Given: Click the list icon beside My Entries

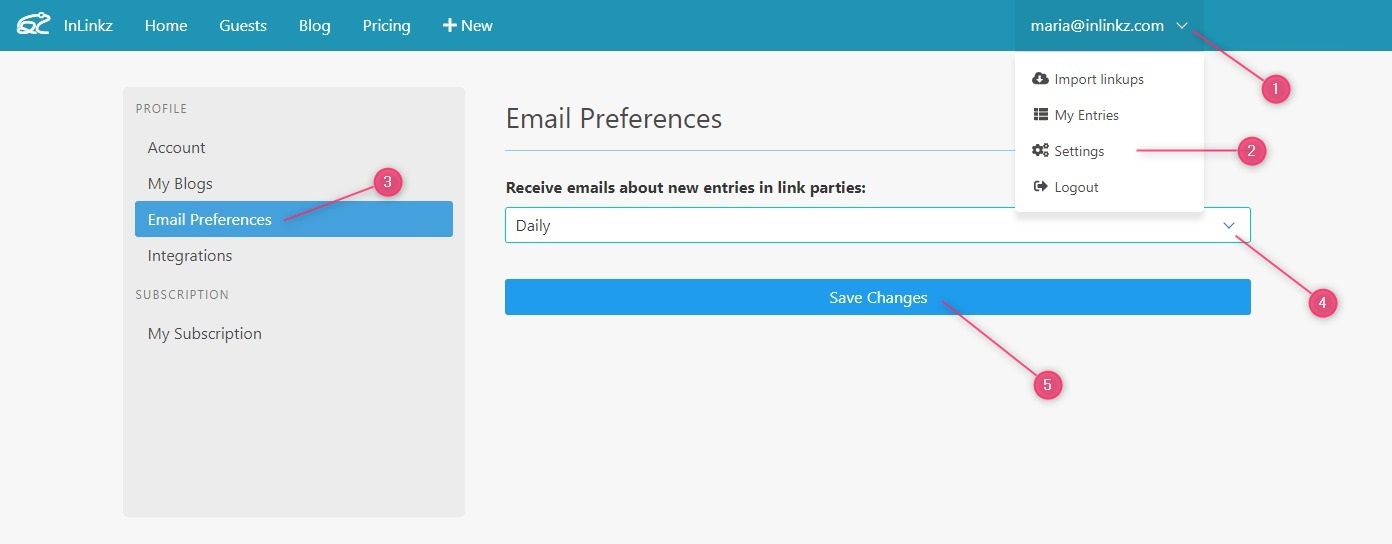Looking at the screenshot, I should pyautogui.click(x=1040, y=115).
